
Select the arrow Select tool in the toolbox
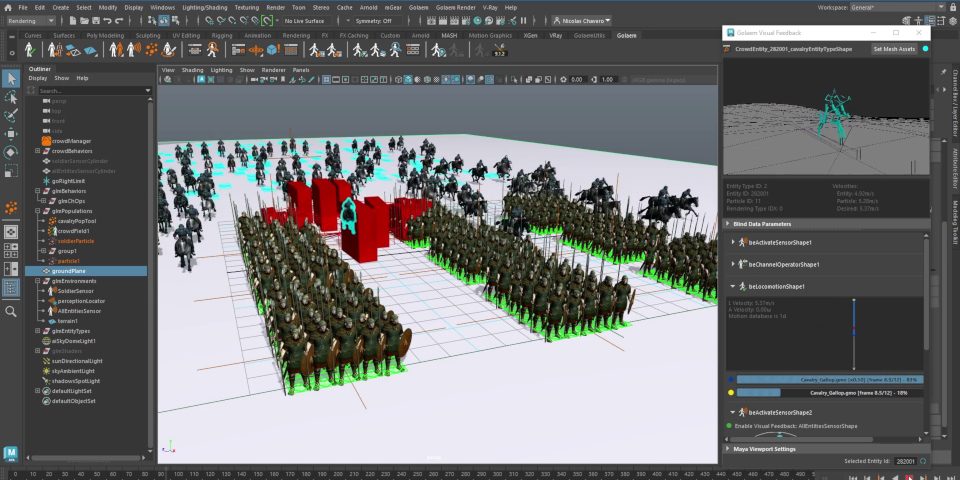point(11,78)
